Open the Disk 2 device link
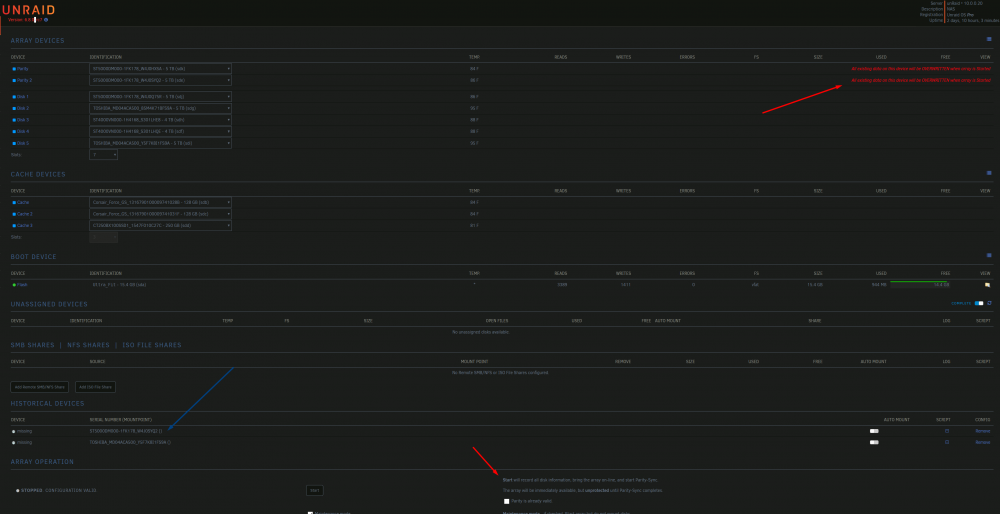Screen dimensions: 1000x514 [x=23, y=108]
